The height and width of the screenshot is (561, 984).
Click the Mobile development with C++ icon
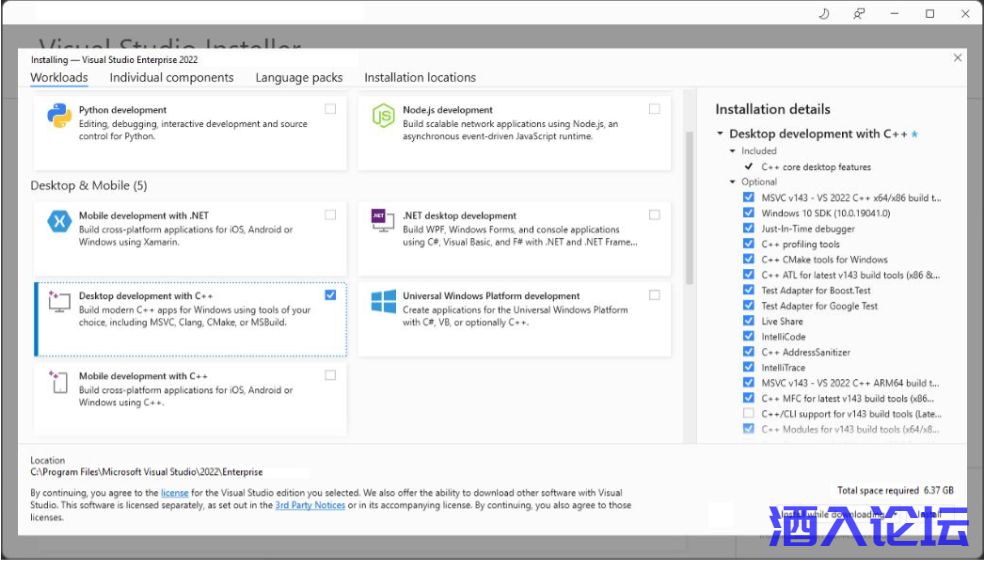(x=58, y=382)
